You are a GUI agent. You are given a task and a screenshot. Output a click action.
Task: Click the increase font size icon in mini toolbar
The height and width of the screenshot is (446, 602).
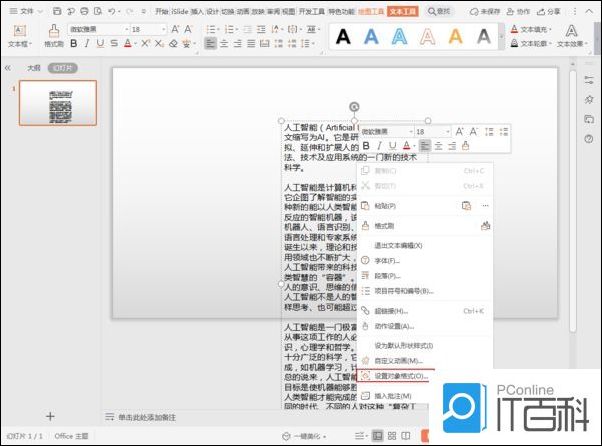460,131
